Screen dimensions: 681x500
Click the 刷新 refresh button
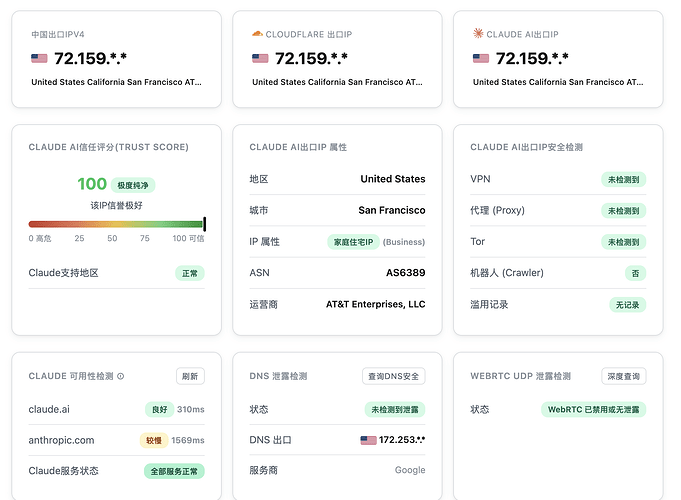pos(190,376)
